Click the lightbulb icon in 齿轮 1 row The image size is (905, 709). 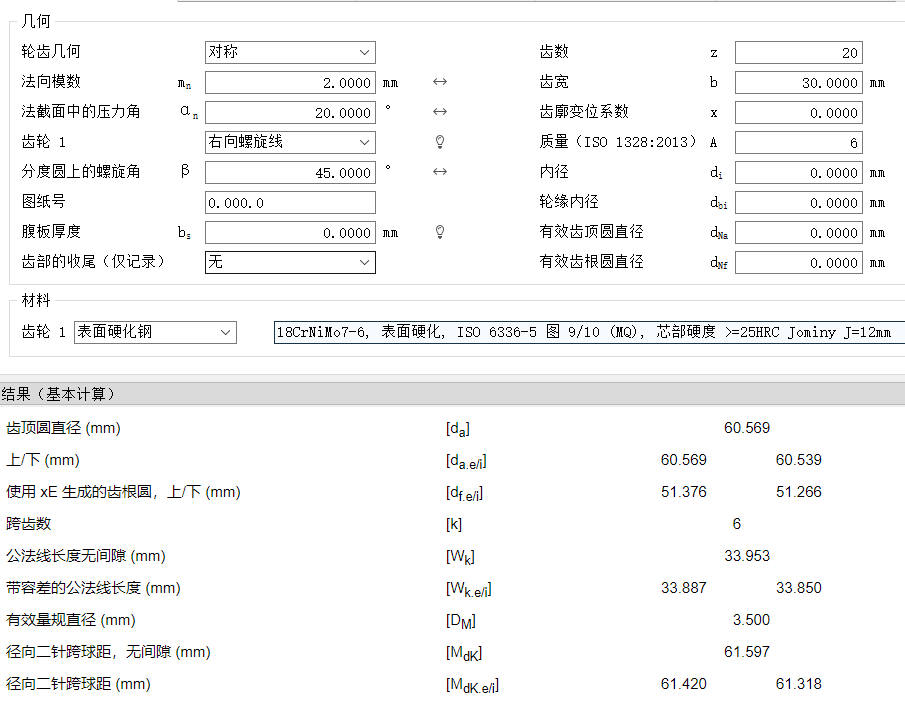tap(440, 142)
